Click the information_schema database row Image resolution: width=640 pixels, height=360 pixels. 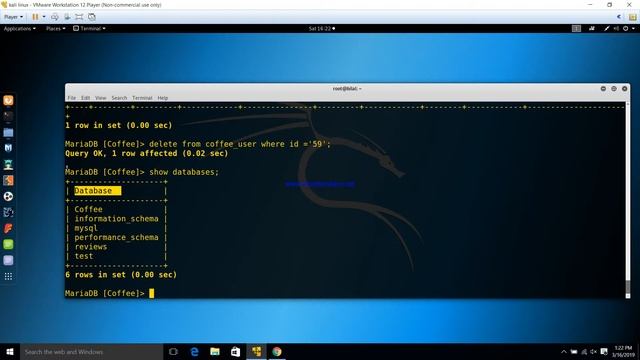tap(116, 219)
